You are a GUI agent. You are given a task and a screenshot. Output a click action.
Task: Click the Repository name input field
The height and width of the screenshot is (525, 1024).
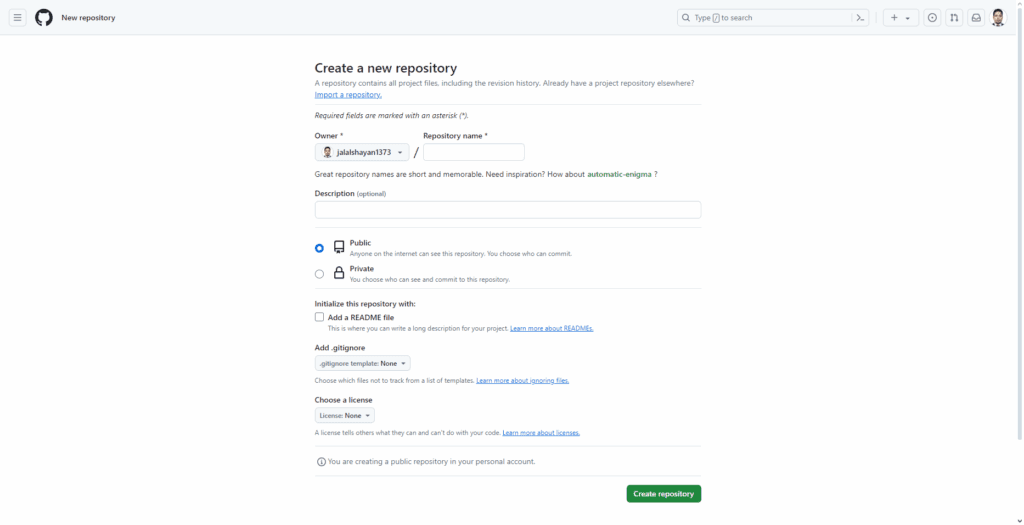473,153
